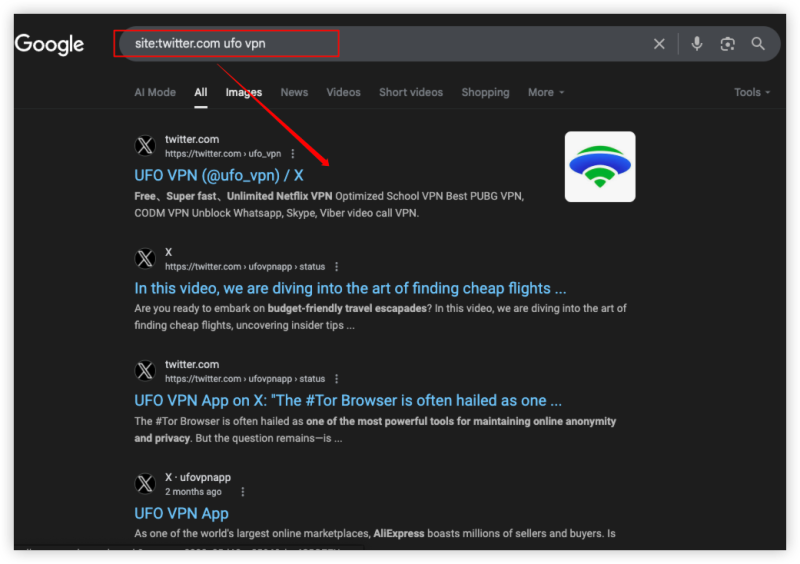Switch to AI Mode tab

[x=155, y=92]
